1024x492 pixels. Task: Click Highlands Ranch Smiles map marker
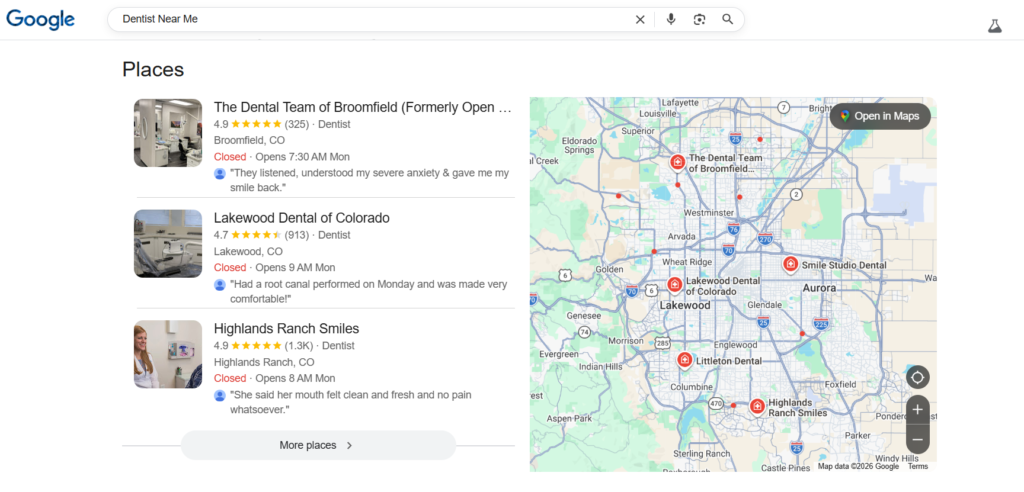[x=757, y=406]
